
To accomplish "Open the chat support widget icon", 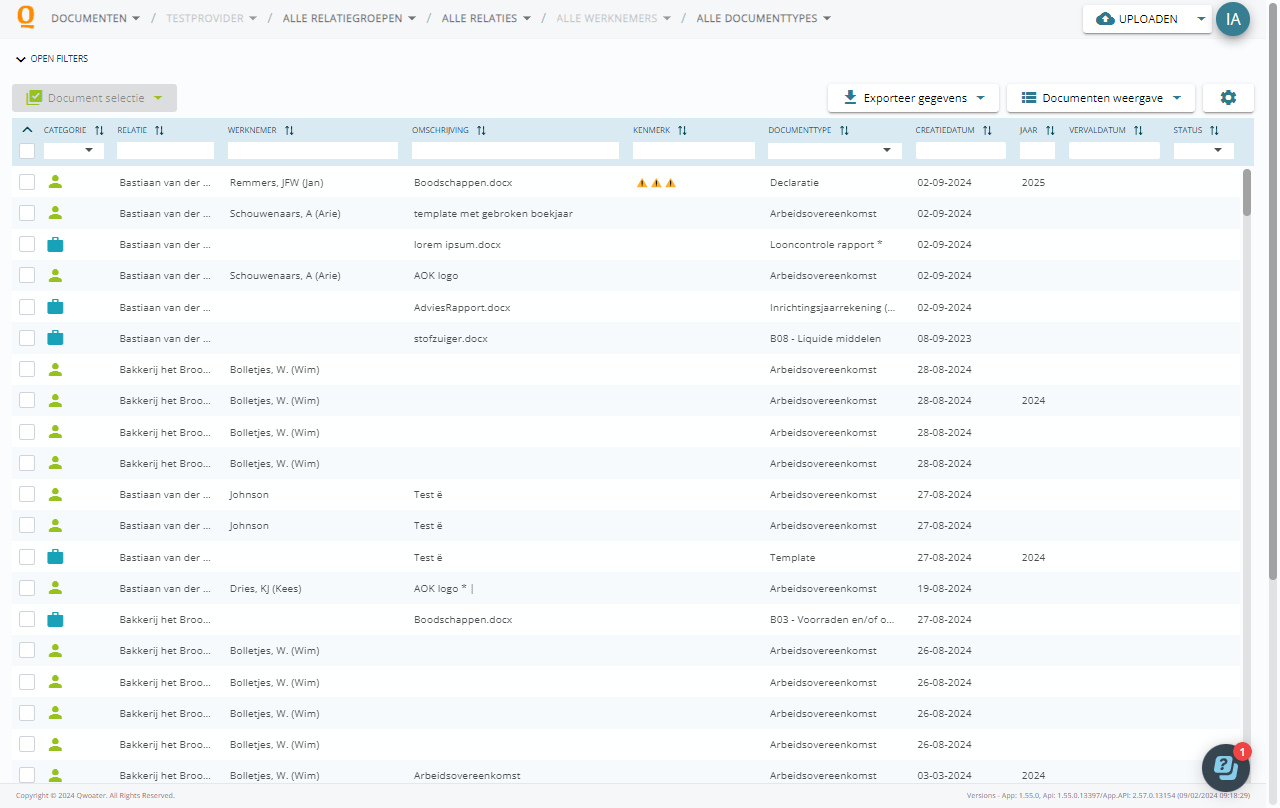I will (1226, 768).
